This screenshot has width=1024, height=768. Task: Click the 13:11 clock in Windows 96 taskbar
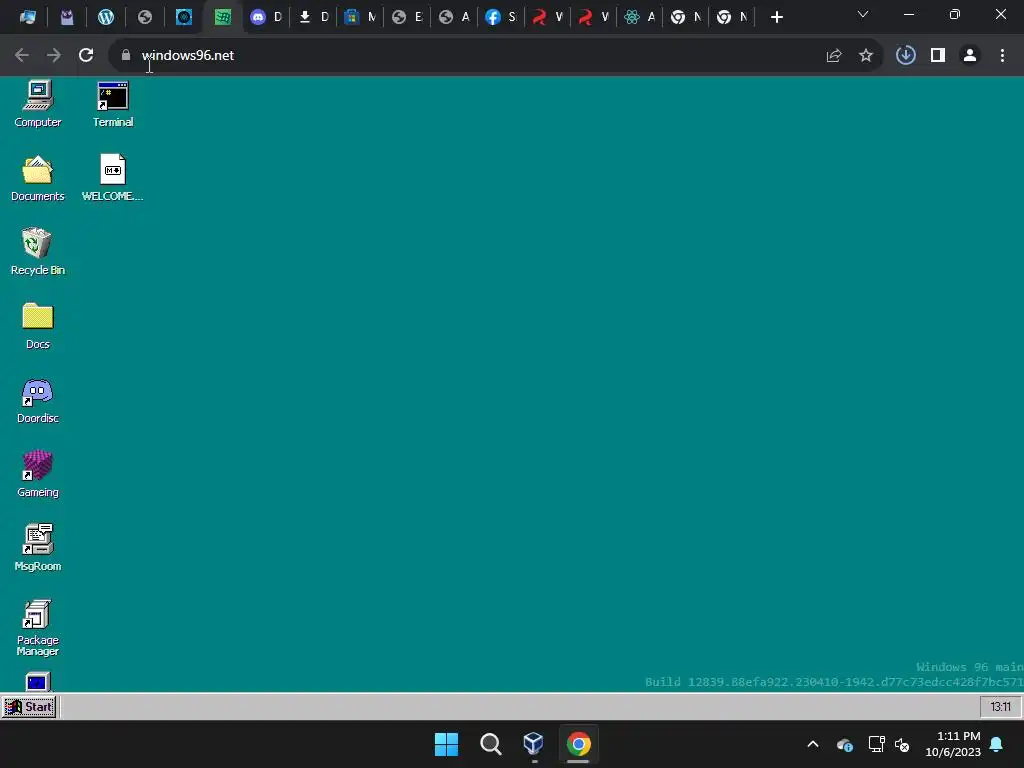coord(1000,707)
